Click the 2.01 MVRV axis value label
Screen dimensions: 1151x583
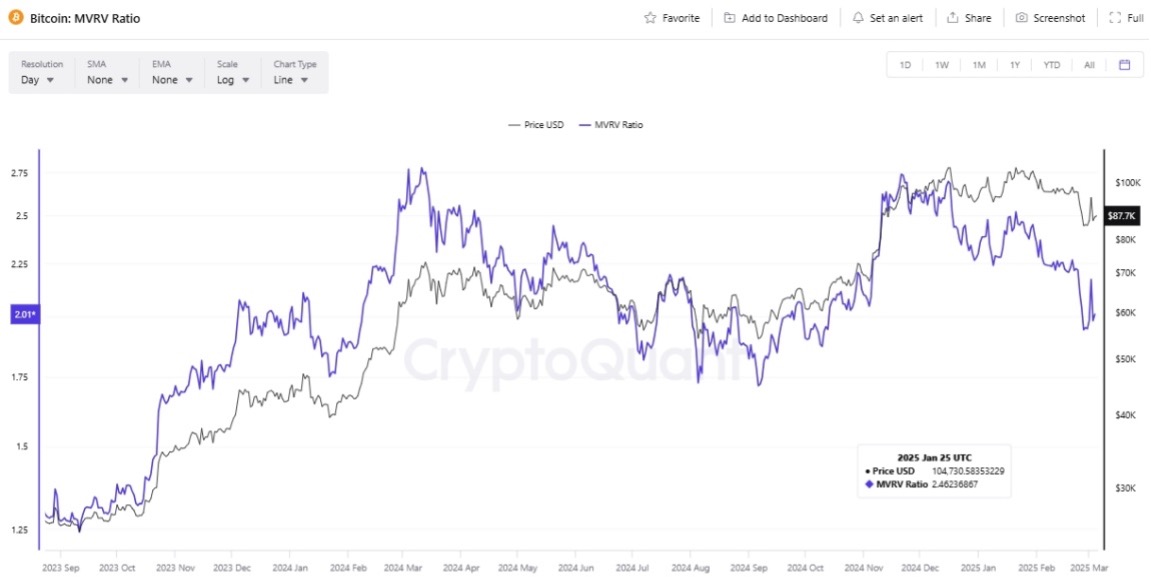click(23, 315)
